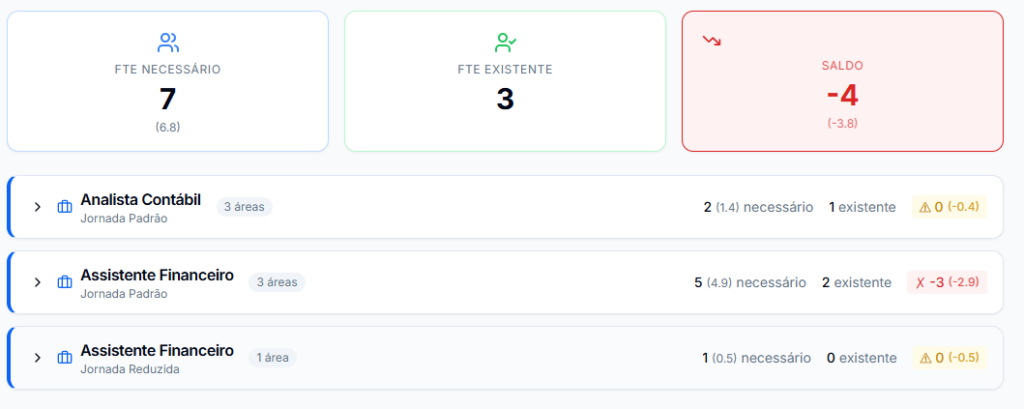Click the people icon above FTE Necessário
This screenshot has width=1024, height=409.
click(168, 42)
